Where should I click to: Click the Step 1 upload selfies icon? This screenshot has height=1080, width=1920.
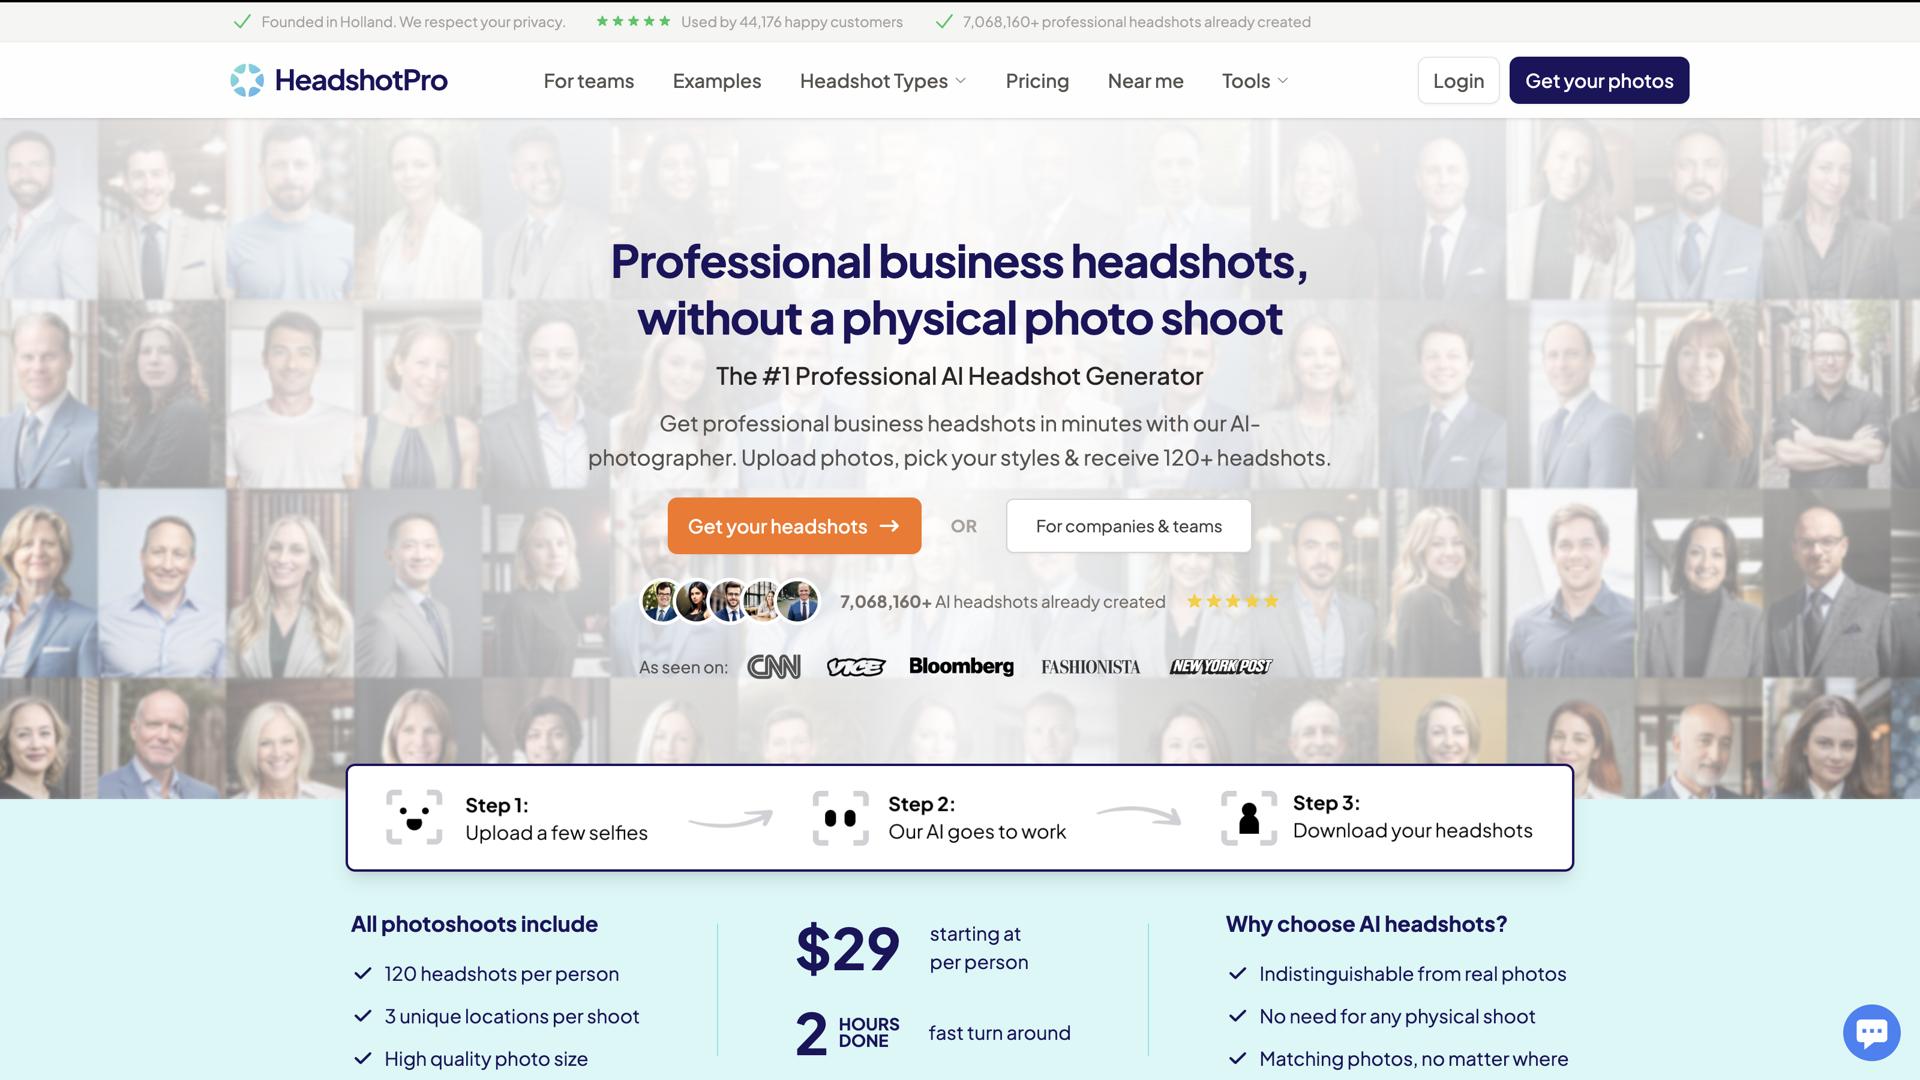click(413, 817)
